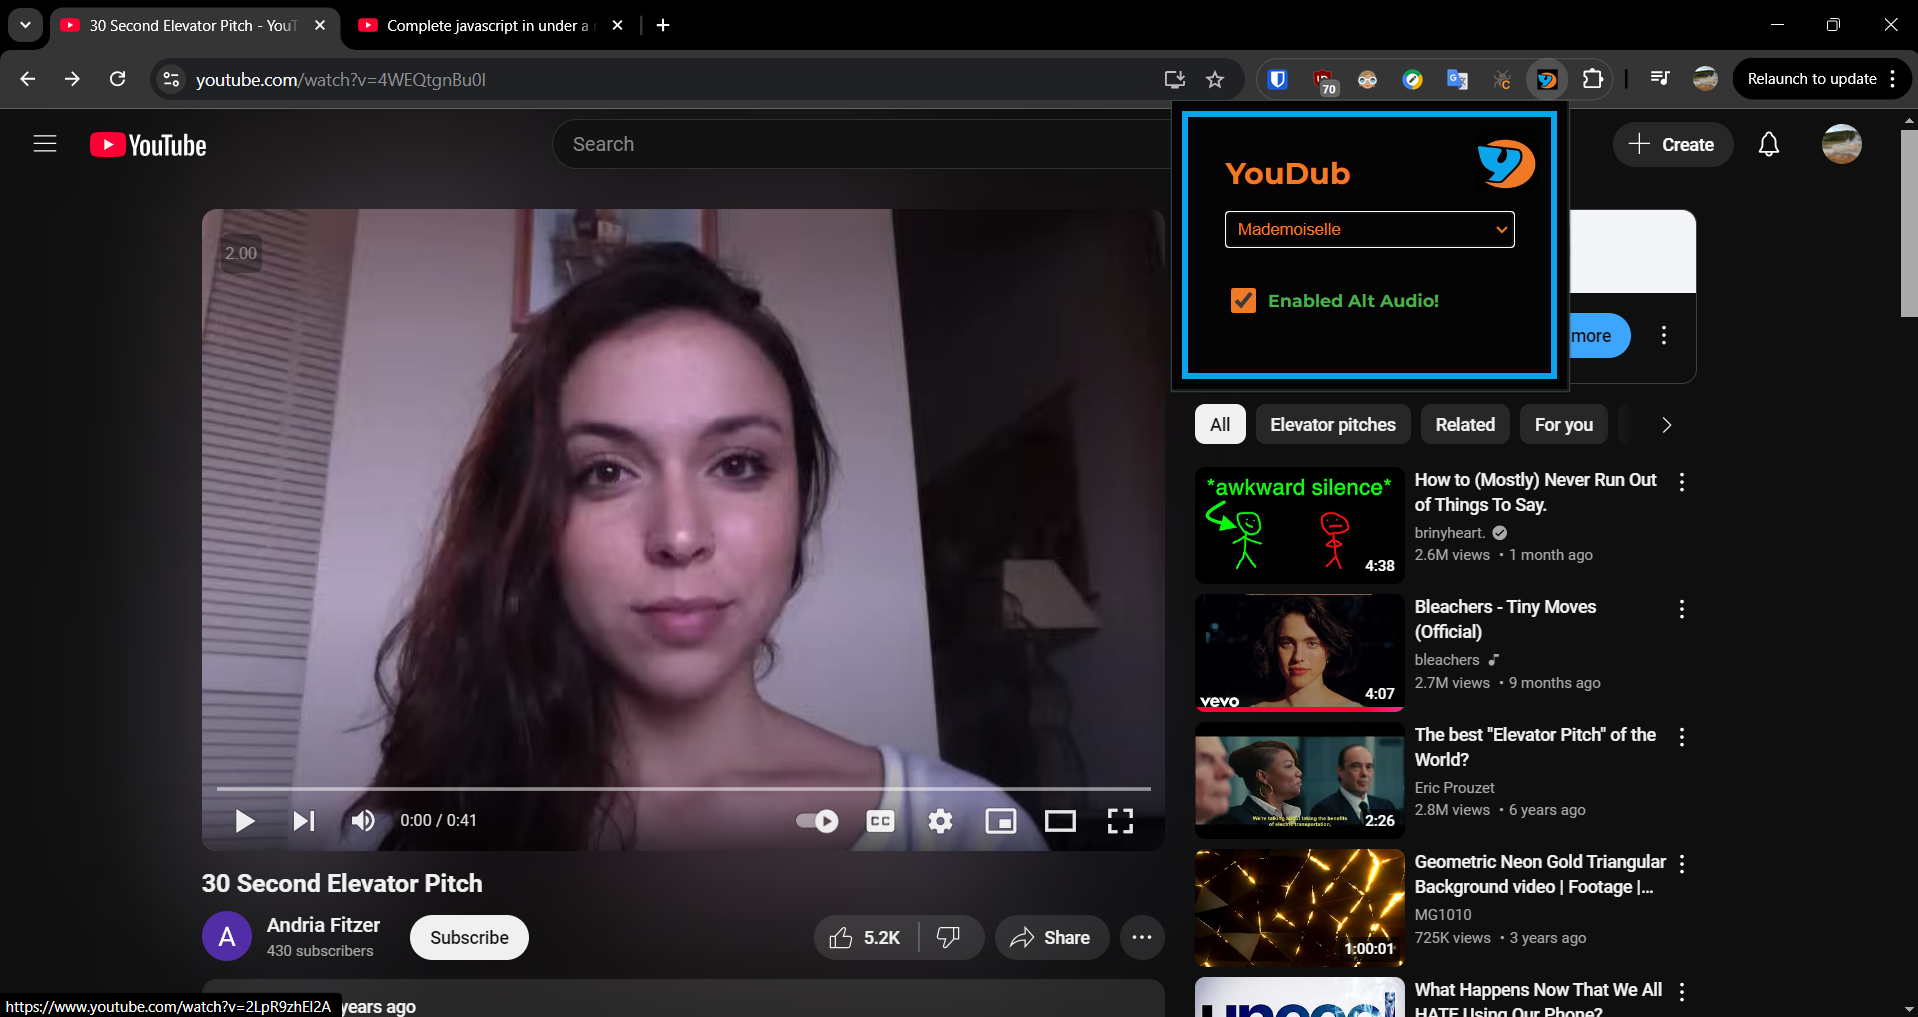Open the awkward silence video thumbnail
This screenshot has width=1918, height=1017.
coord(1299,526)
